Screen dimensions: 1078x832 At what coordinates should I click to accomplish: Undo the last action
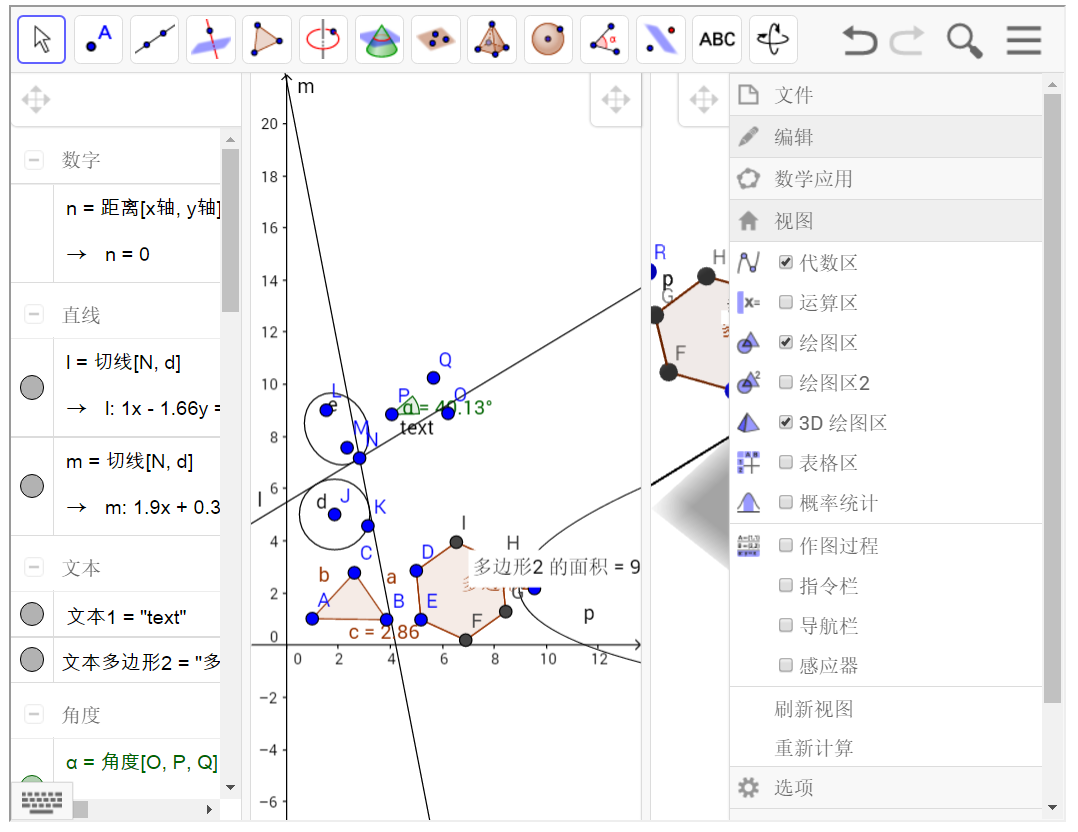[x=860, y=40]
